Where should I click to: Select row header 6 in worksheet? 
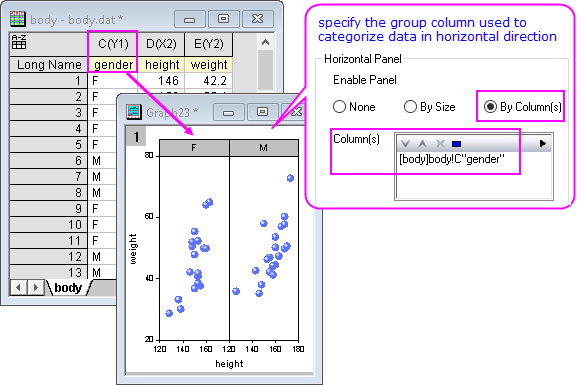click(x=49, y=160)
